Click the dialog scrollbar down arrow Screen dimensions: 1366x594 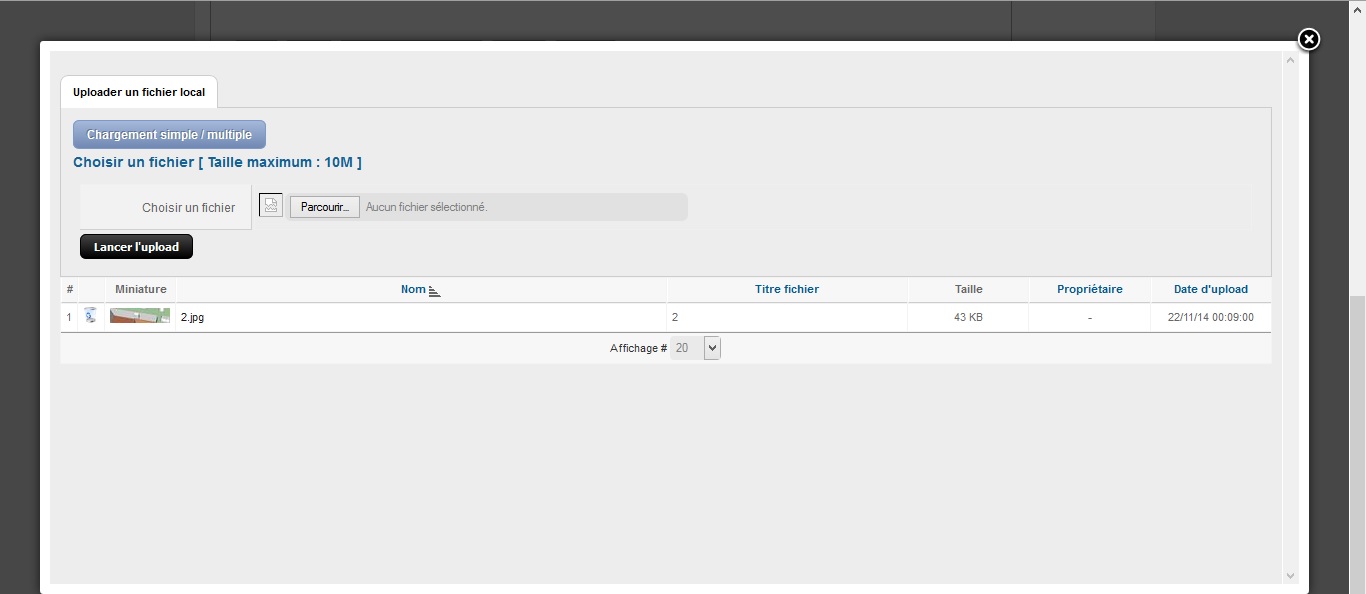[1290, 575]
